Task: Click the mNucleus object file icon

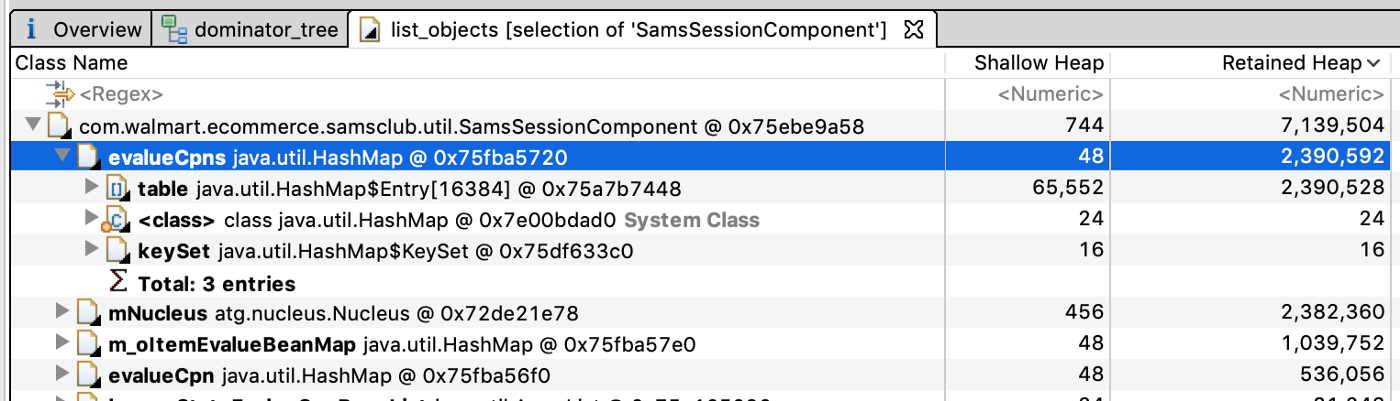Action: pos(90,314)
